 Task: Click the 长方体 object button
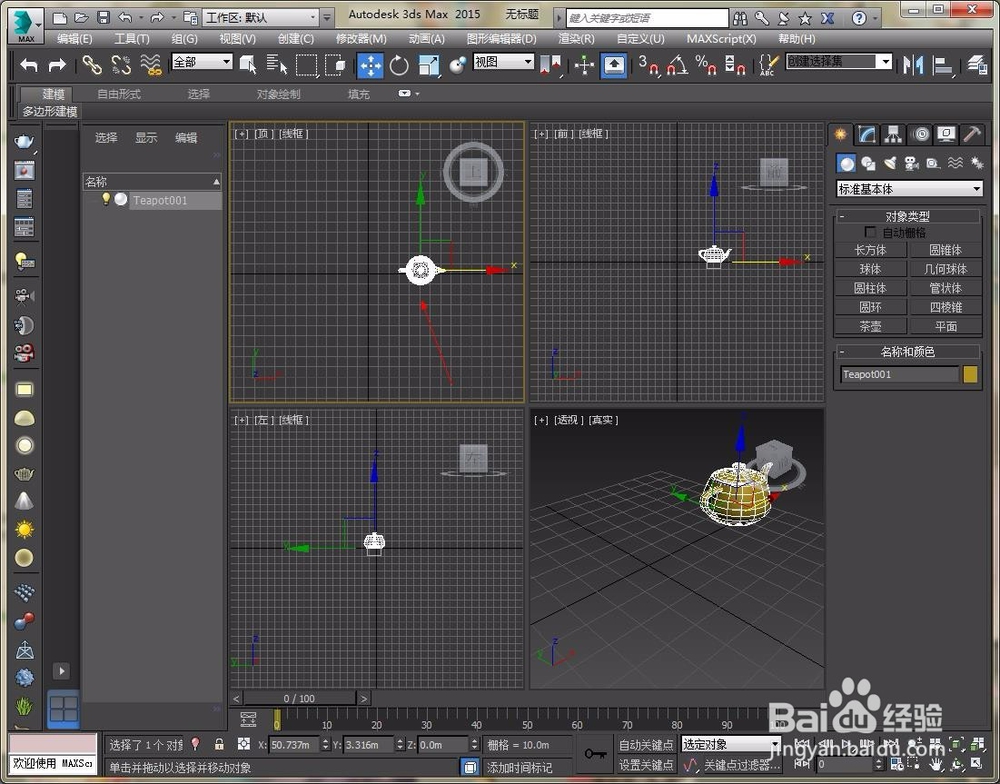click(x=870, y=250)
